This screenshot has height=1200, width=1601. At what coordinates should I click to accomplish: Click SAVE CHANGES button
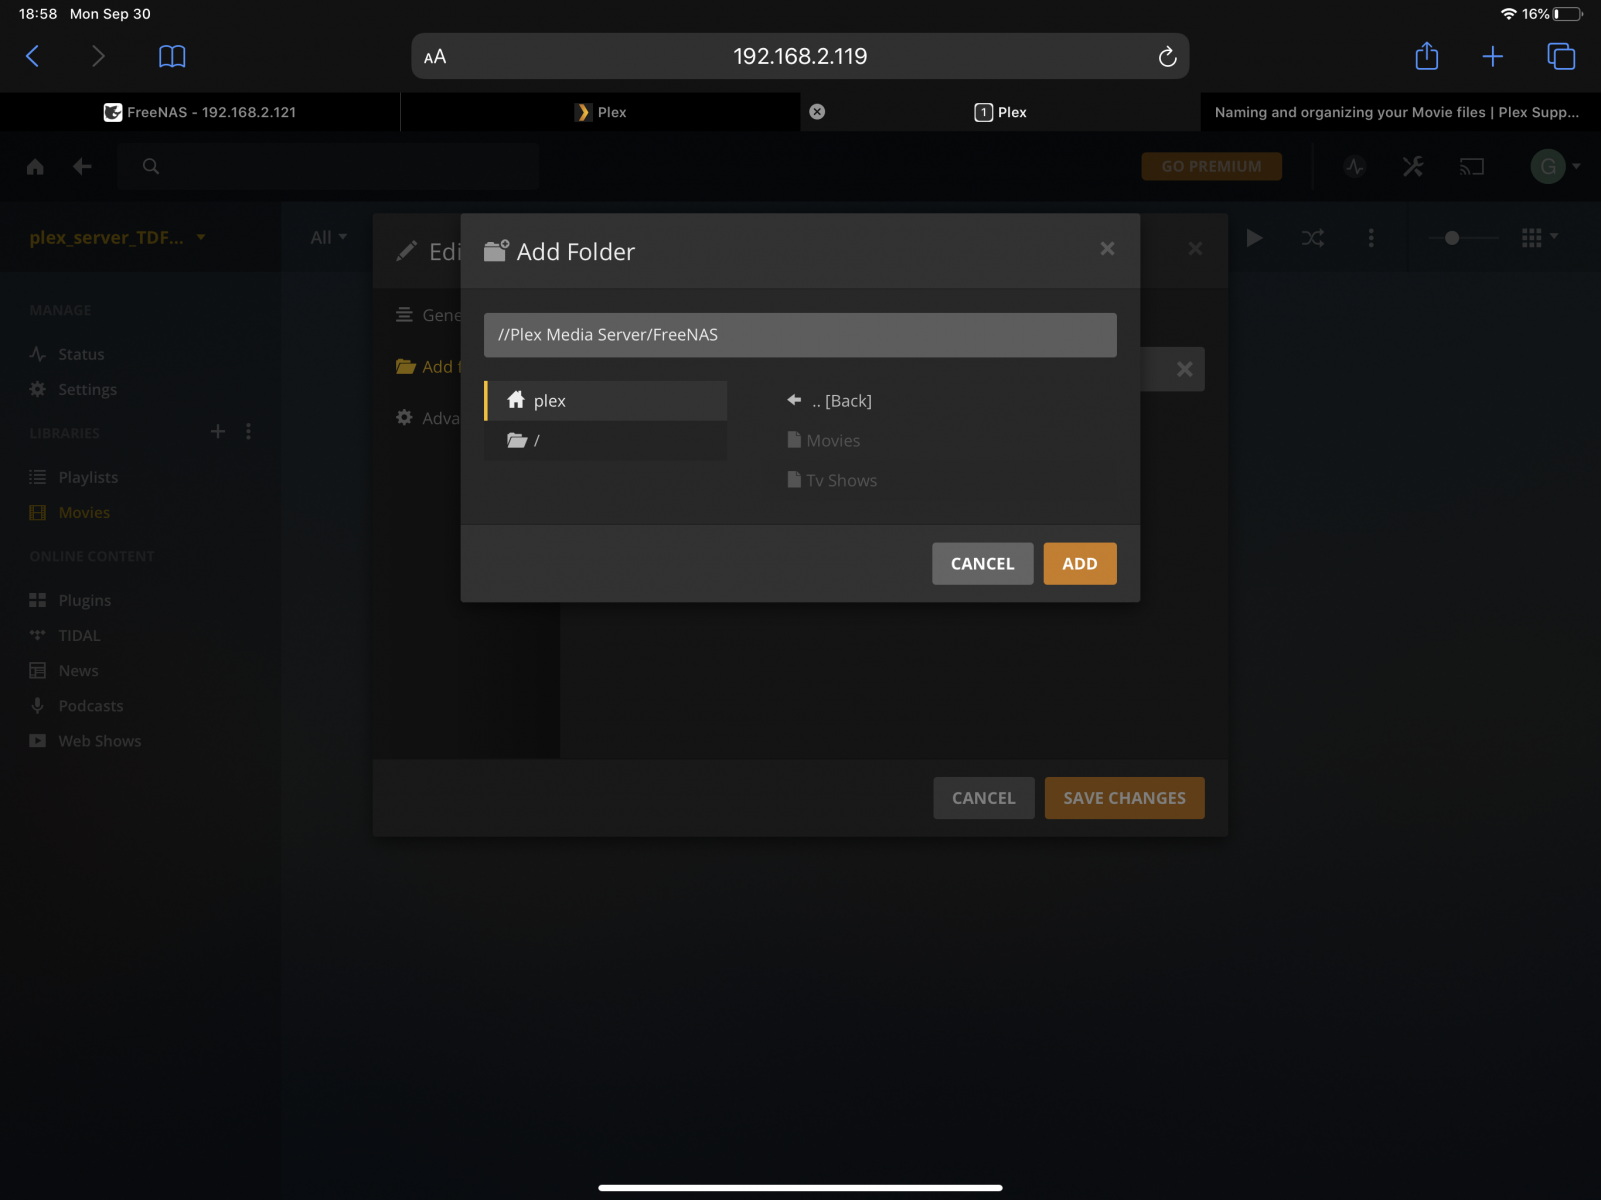pyautogui.click(x=1125, y=798)
